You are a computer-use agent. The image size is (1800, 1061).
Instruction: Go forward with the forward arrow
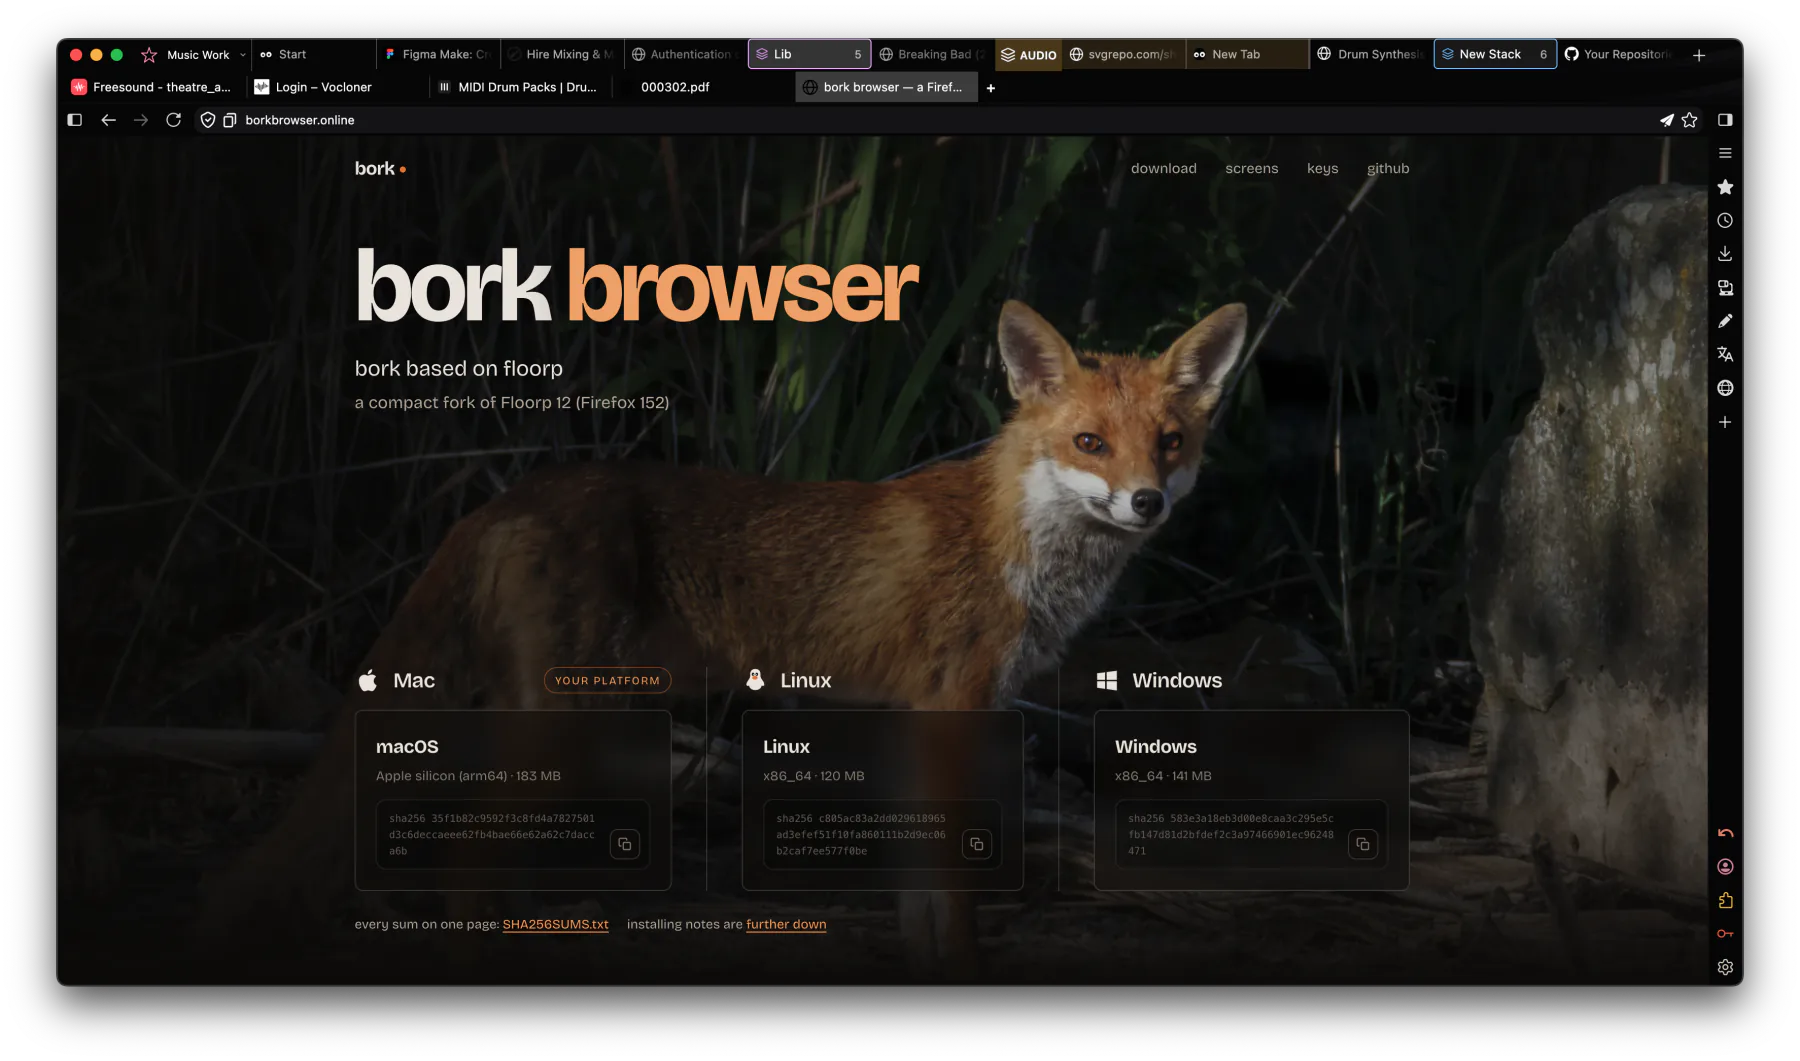(x=141, y=120)
